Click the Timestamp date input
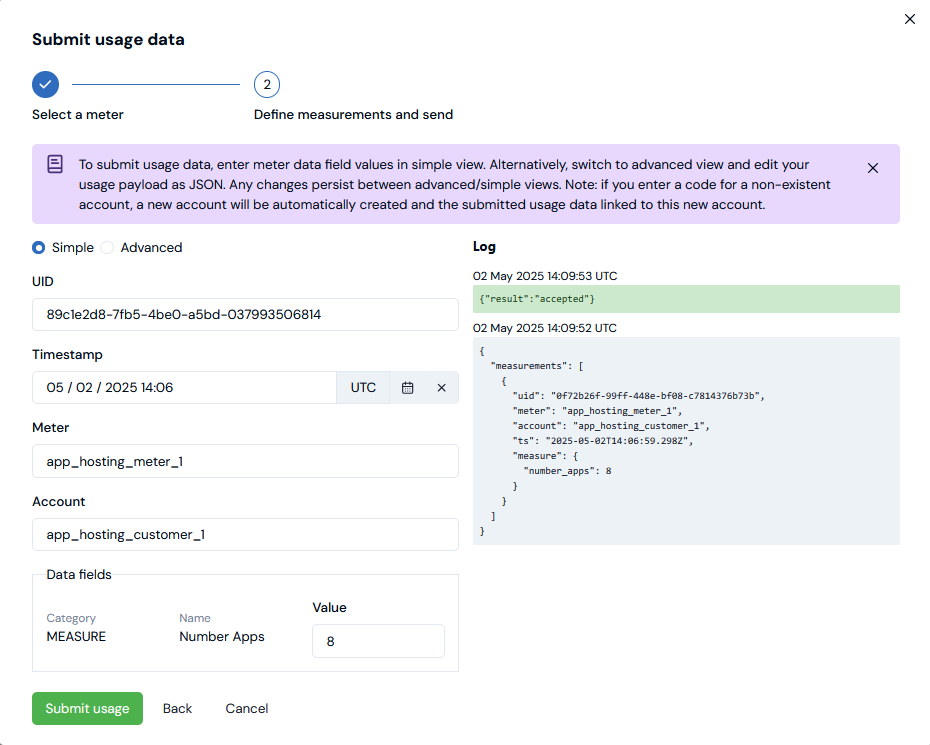This screenshot has width=930, height=745. (185, 388)
